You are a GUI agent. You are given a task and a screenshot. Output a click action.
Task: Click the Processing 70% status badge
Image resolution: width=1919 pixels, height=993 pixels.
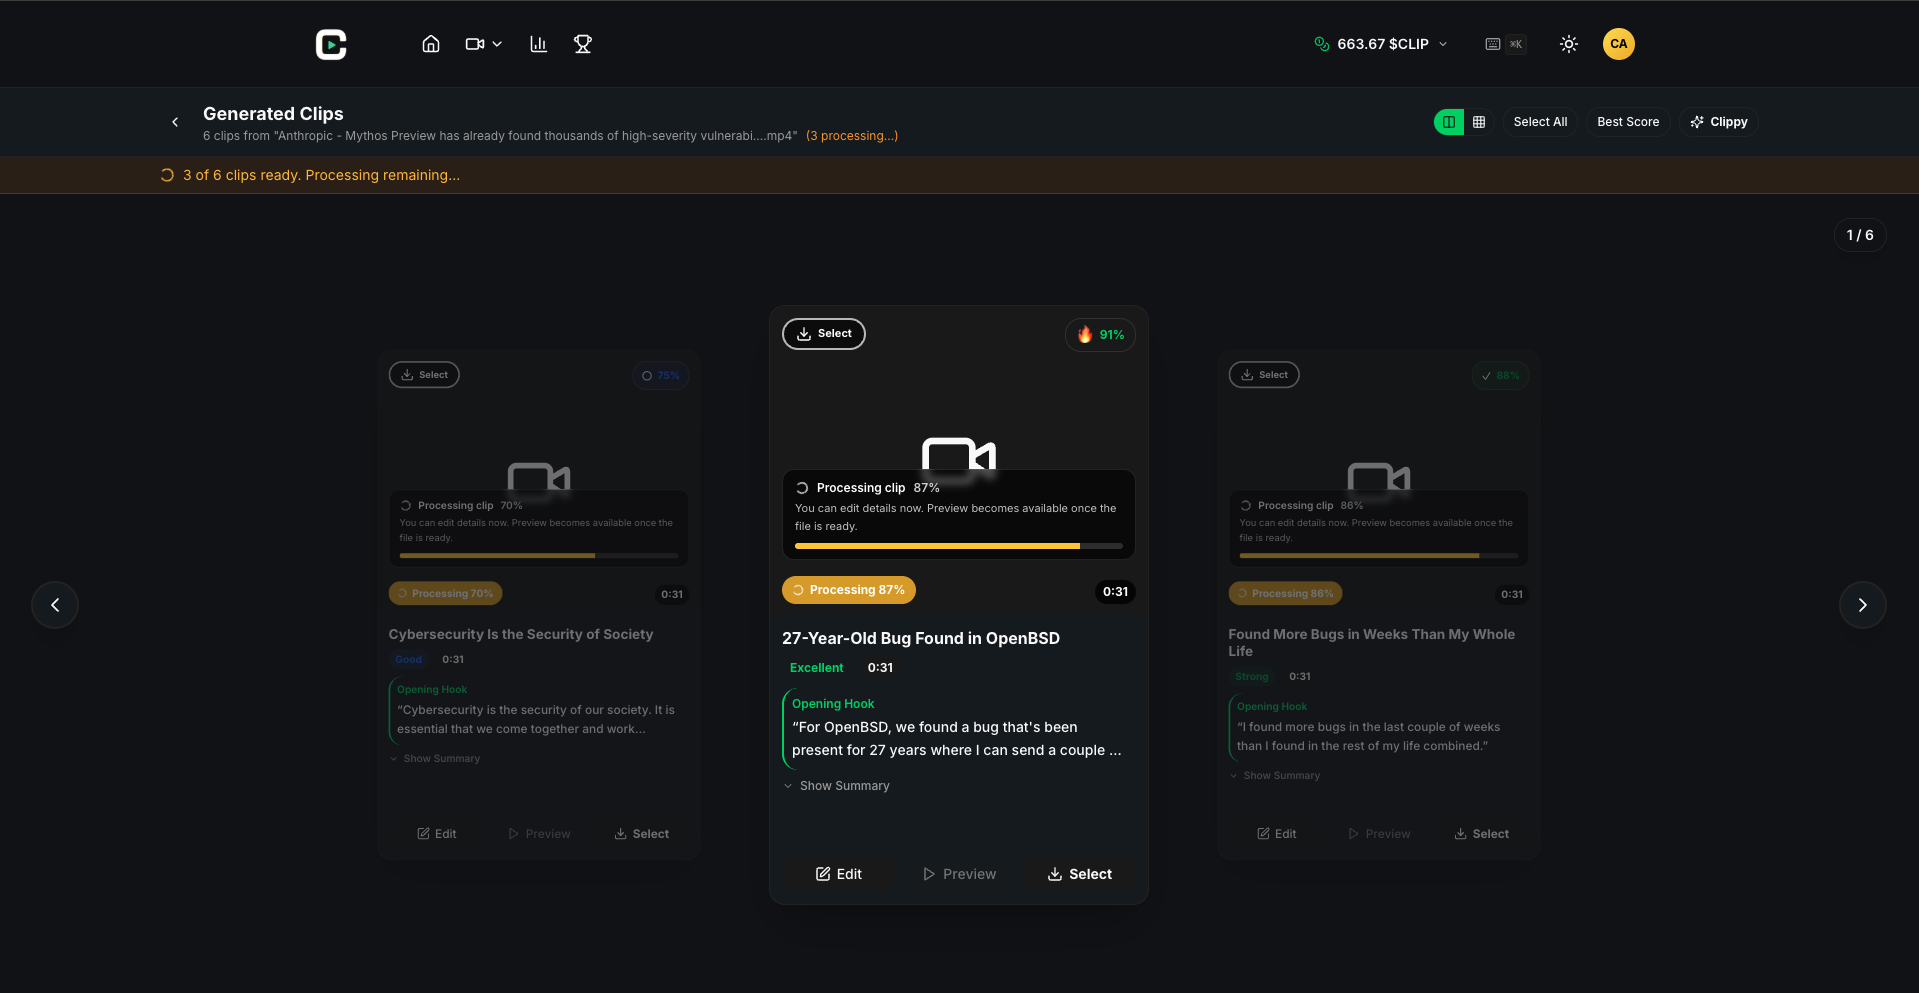click(446, 593)
